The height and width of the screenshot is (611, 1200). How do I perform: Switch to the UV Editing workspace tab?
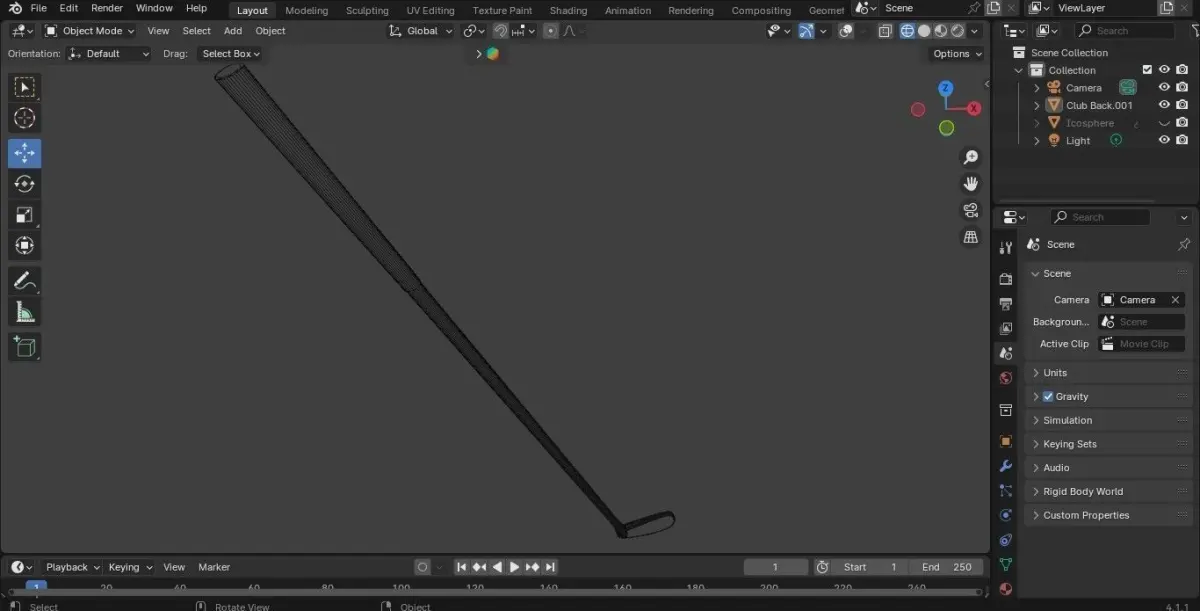tap(430, 10)
